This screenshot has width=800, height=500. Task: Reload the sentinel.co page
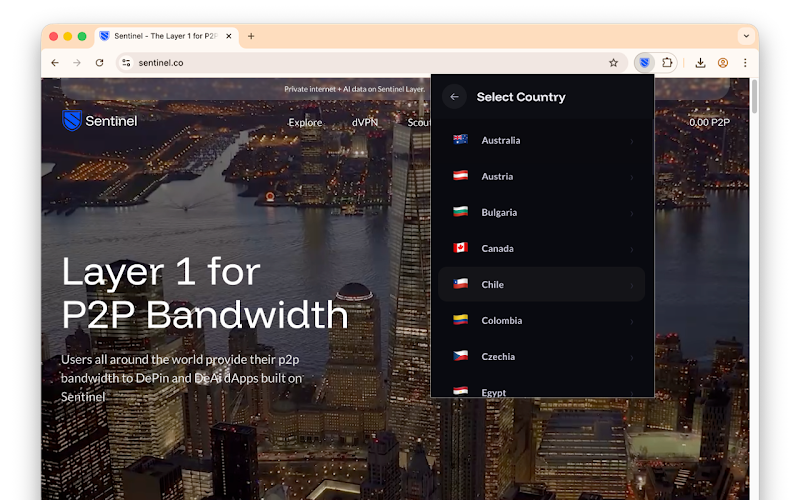(x=99, y=63)
